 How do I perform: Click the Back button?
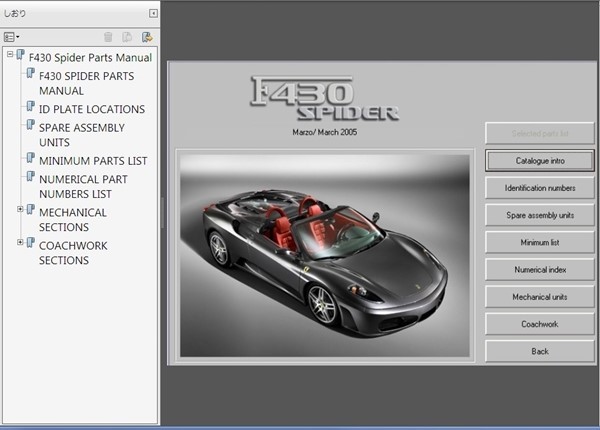(540, 351)
